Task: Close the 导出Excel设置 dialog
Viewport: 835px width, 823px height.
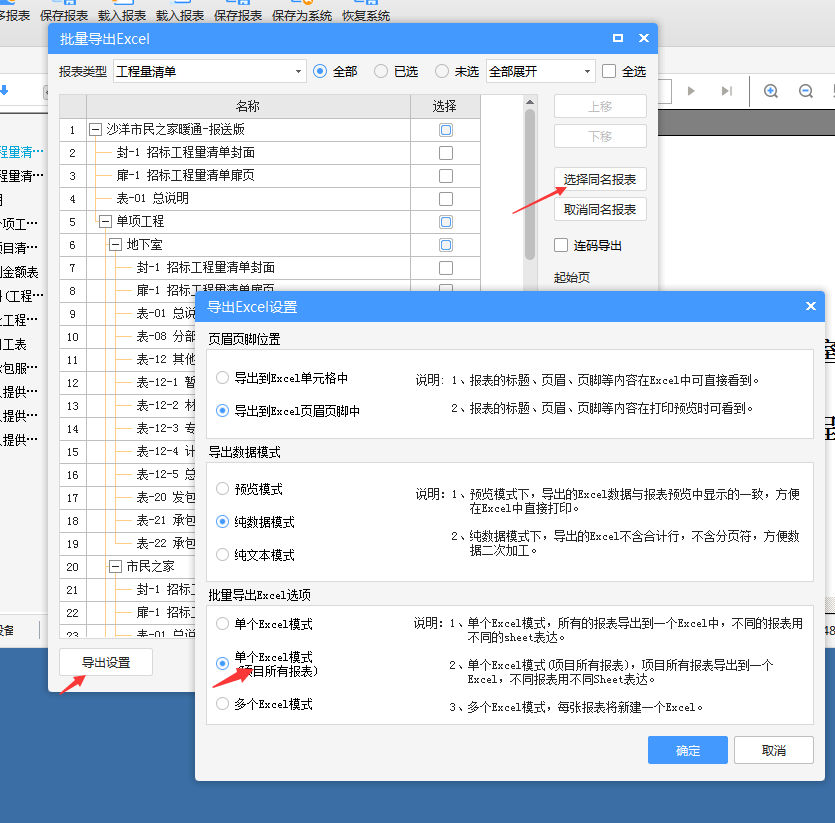Action: click(x=811, y=306)
